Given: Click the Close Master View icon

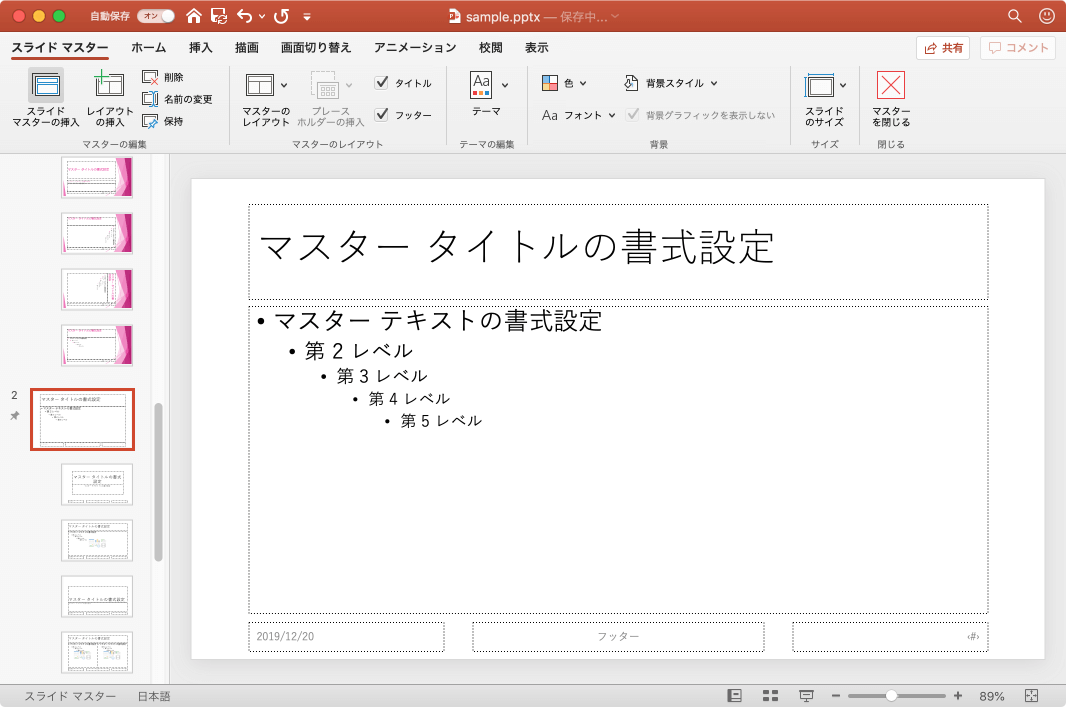Looking at the screenshot, I should pos(890,85).
